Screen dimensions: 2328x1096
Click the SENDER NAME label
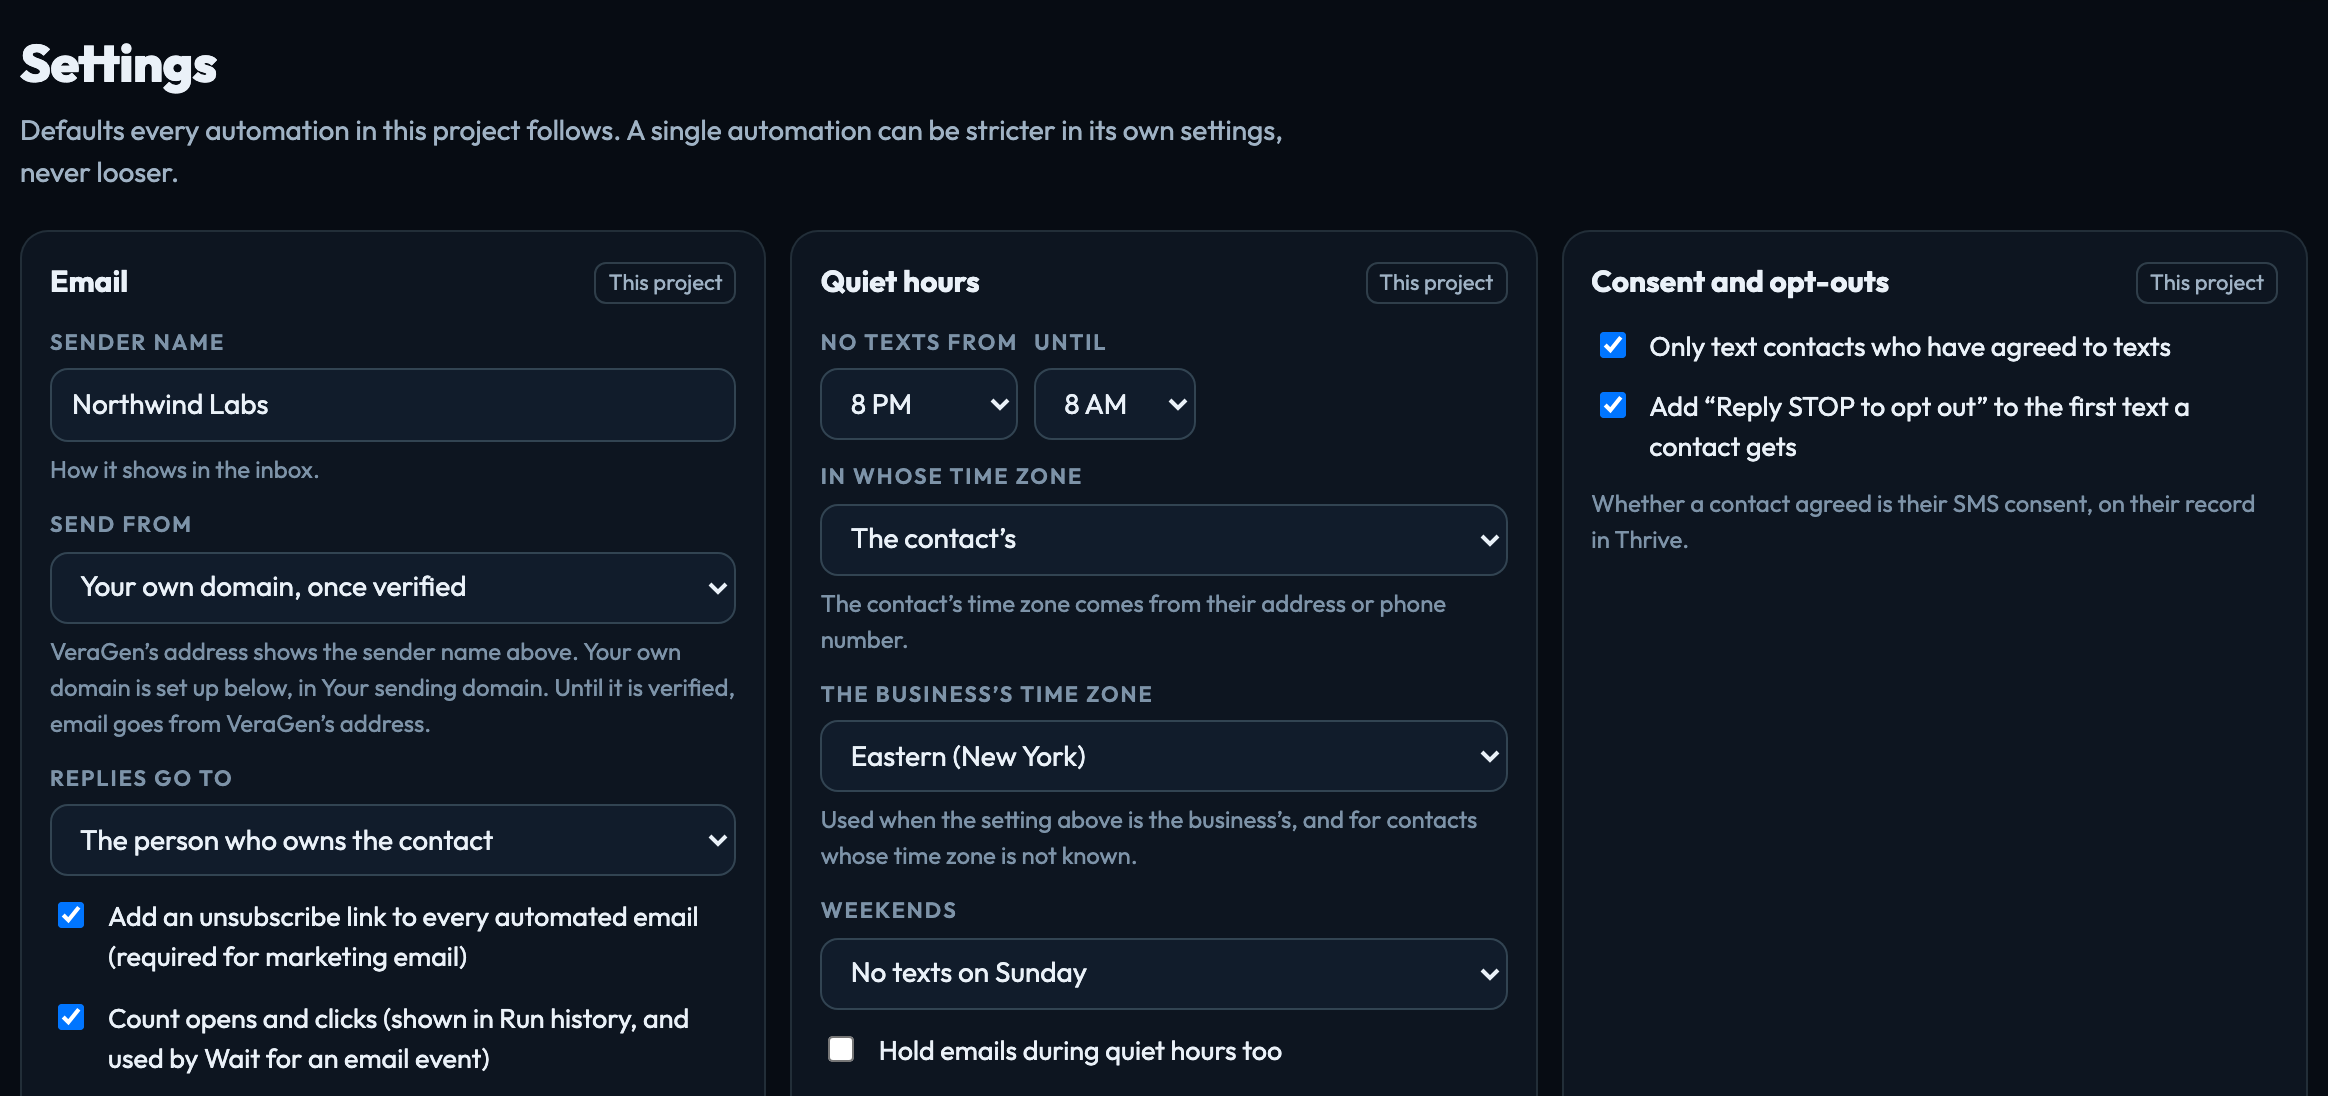click(137, 342)
